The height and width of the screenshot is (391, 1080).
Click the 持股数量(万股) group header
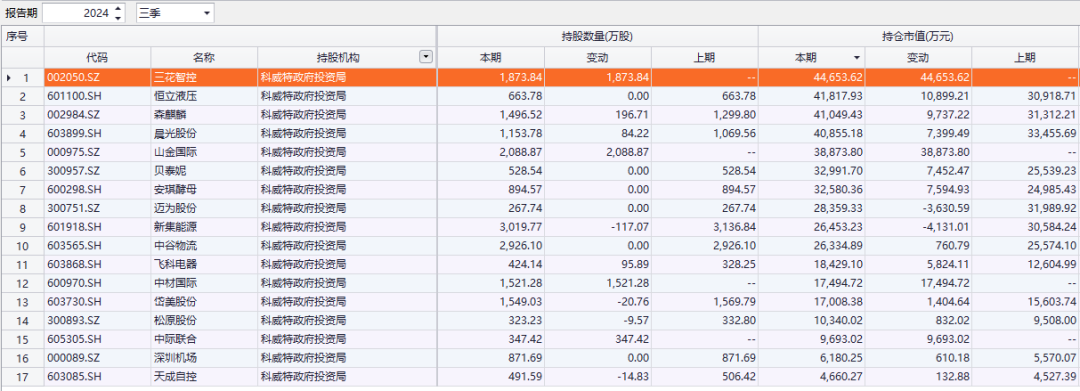tap(597, 36)
